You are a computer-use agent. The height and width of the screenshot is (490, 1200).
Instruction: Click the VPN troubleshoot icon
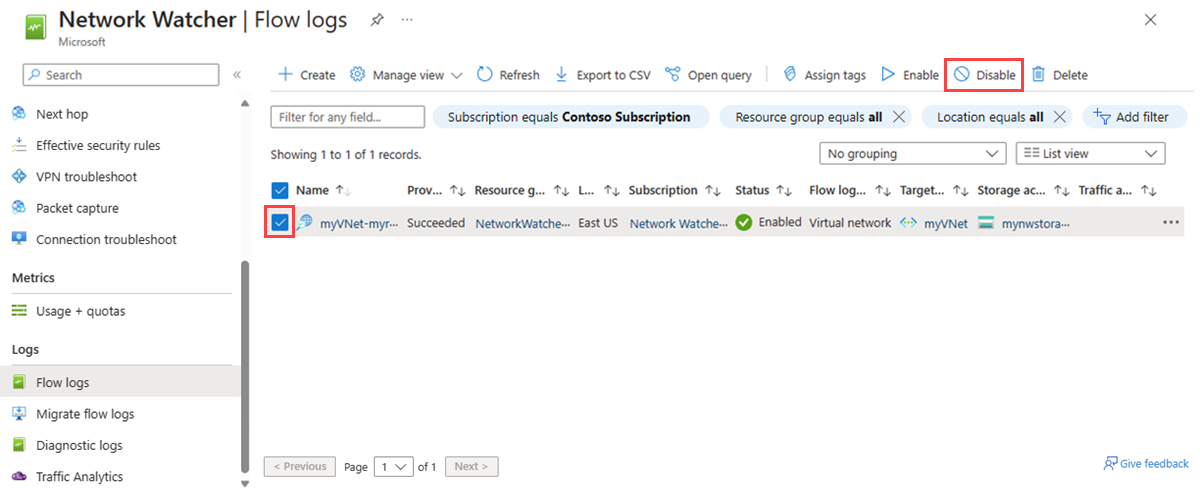[19, 177]
